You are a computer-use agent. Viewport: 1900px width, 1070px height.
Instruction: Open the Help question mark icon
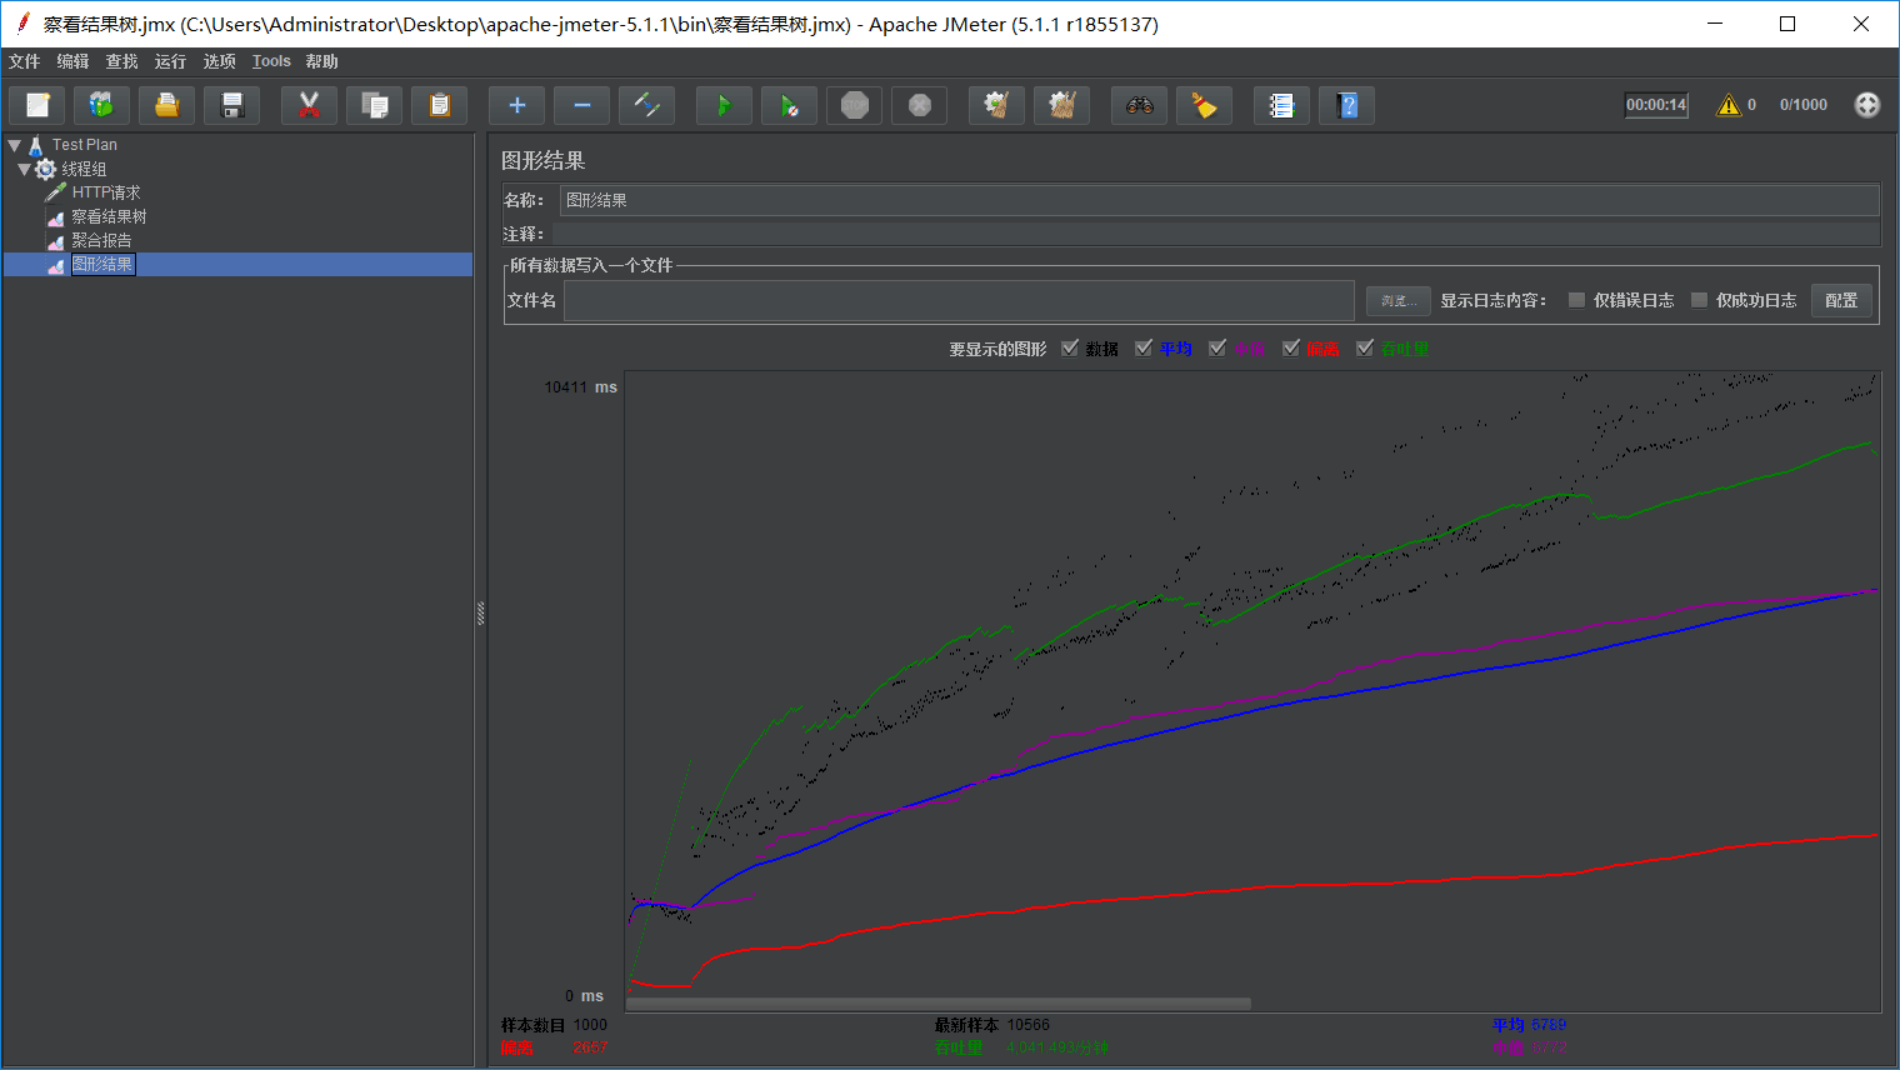coord(1347,105)
